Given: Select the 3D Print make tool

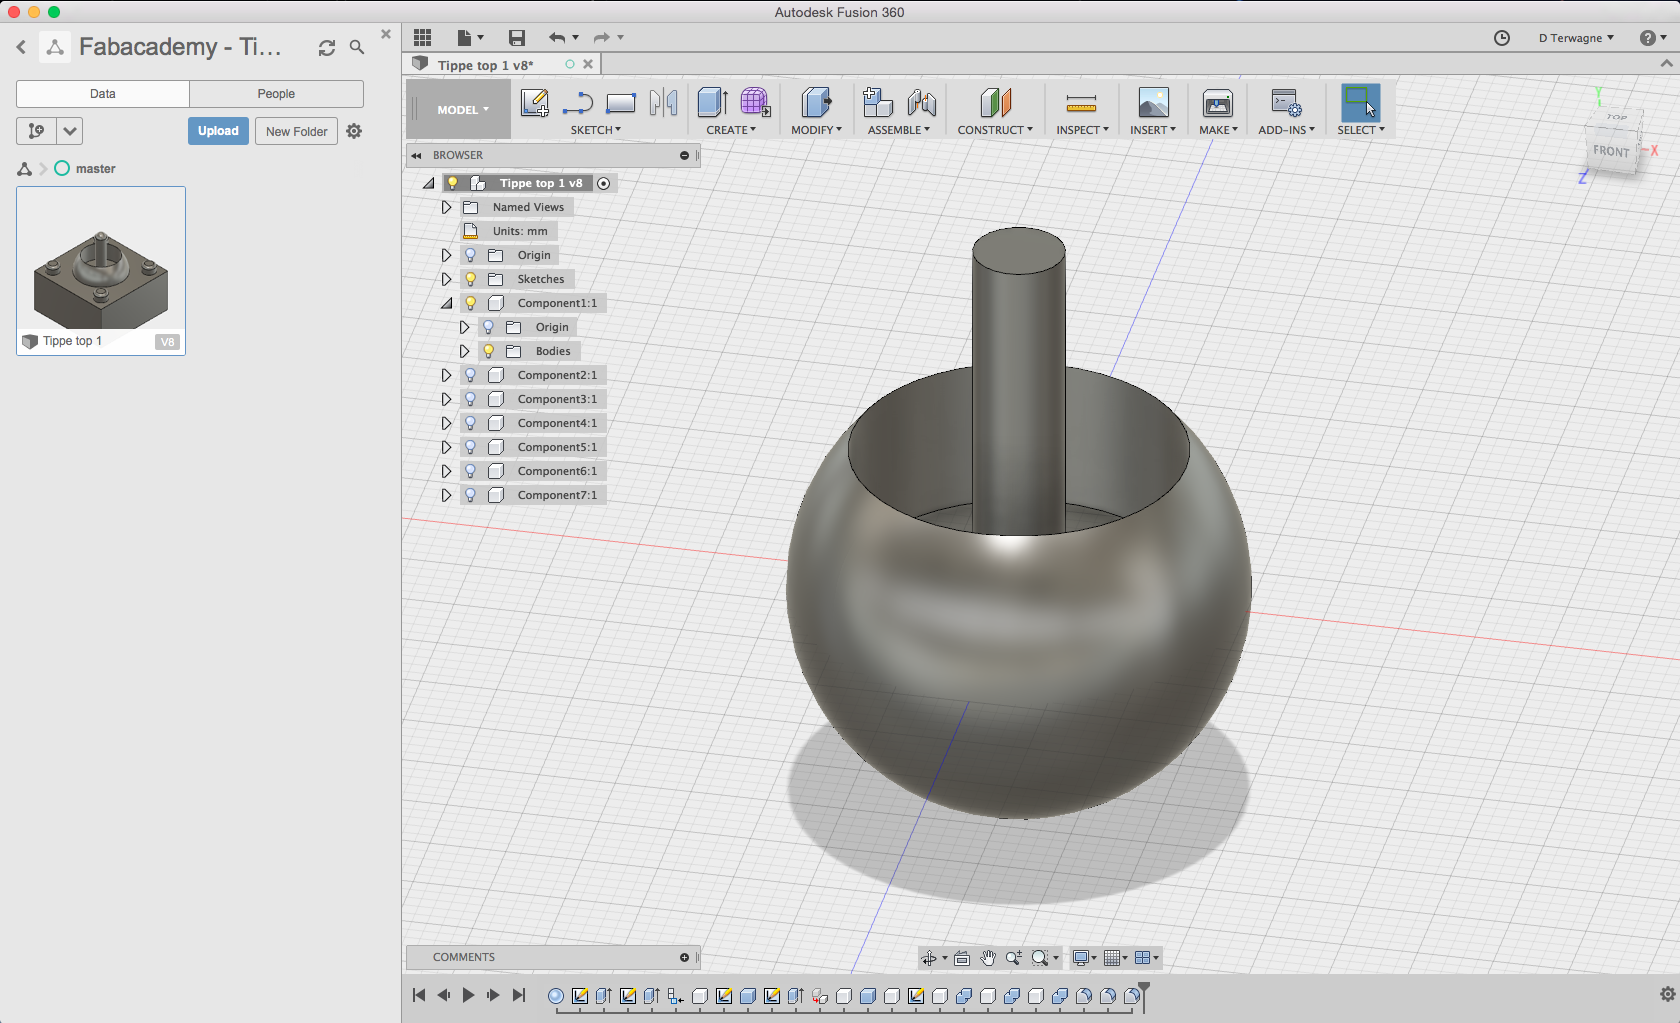Looking at the screenshot, I should pyautogui.click(x=1218, y=103).
